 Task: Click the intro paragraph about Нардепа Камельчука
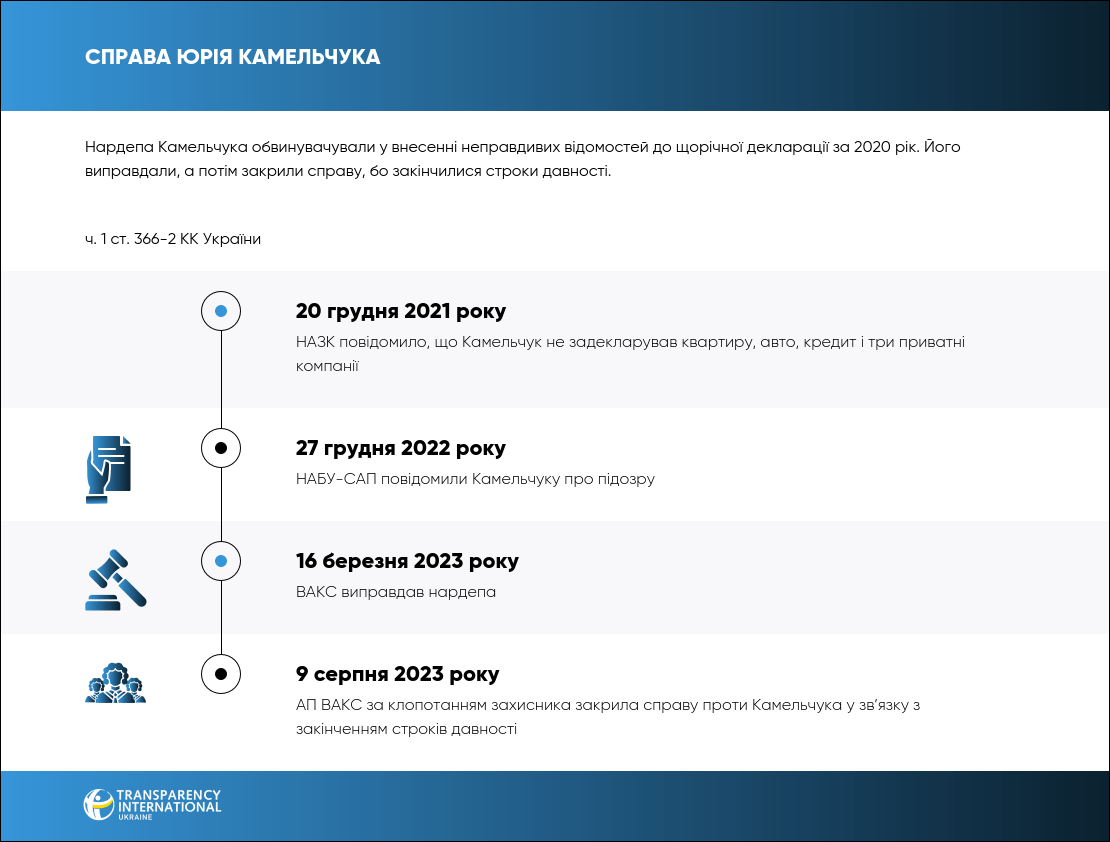[523, 159]
